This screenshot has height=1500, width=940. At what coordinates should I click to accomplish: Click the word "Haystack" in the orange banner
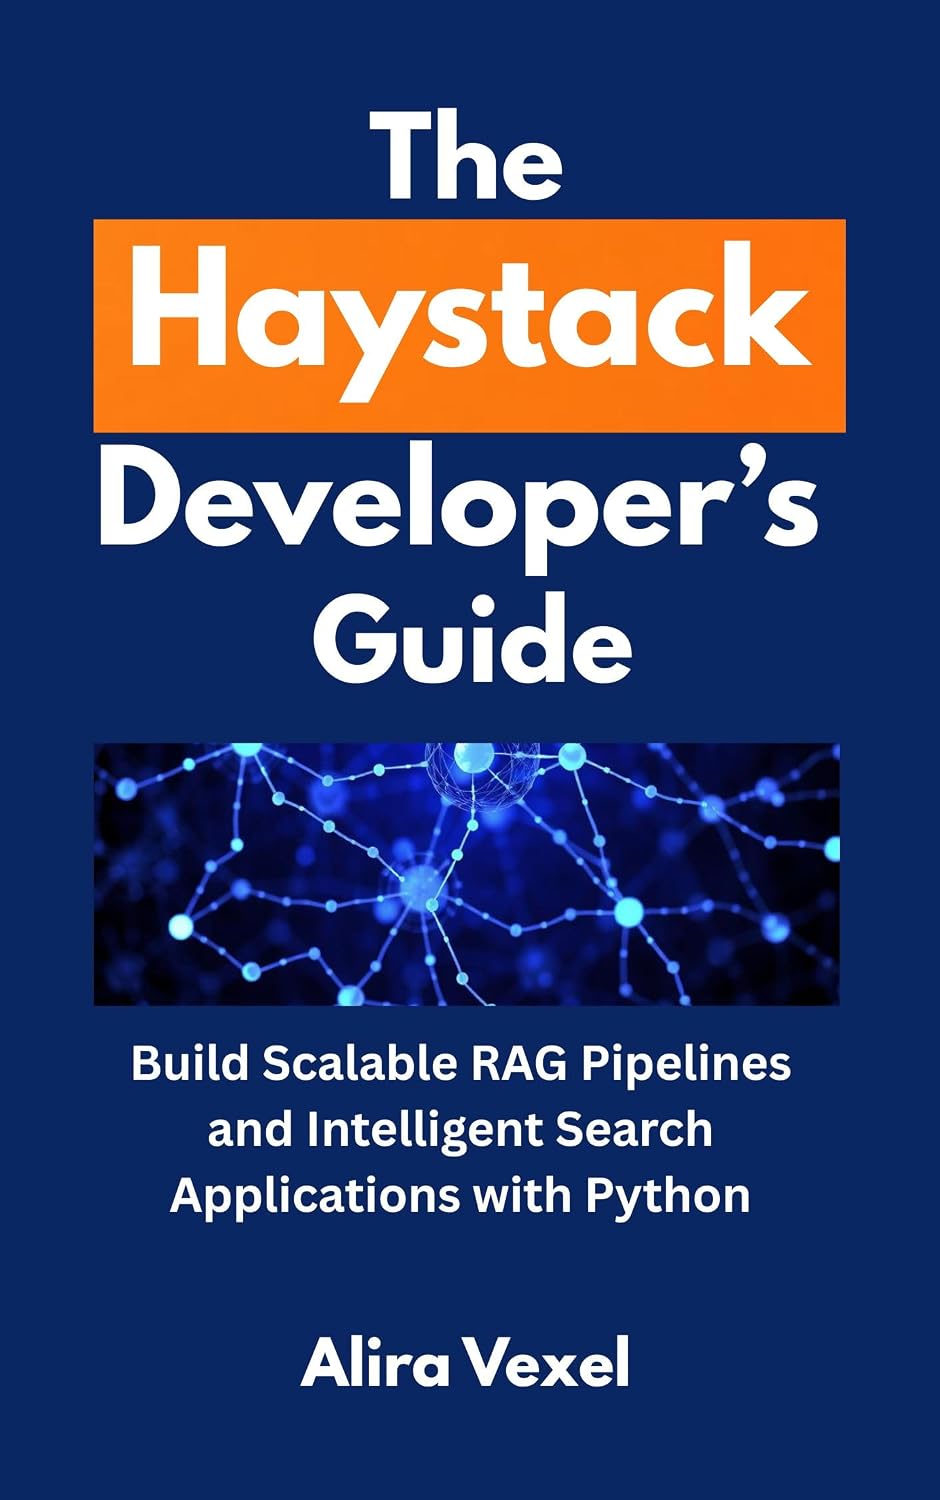469,322
